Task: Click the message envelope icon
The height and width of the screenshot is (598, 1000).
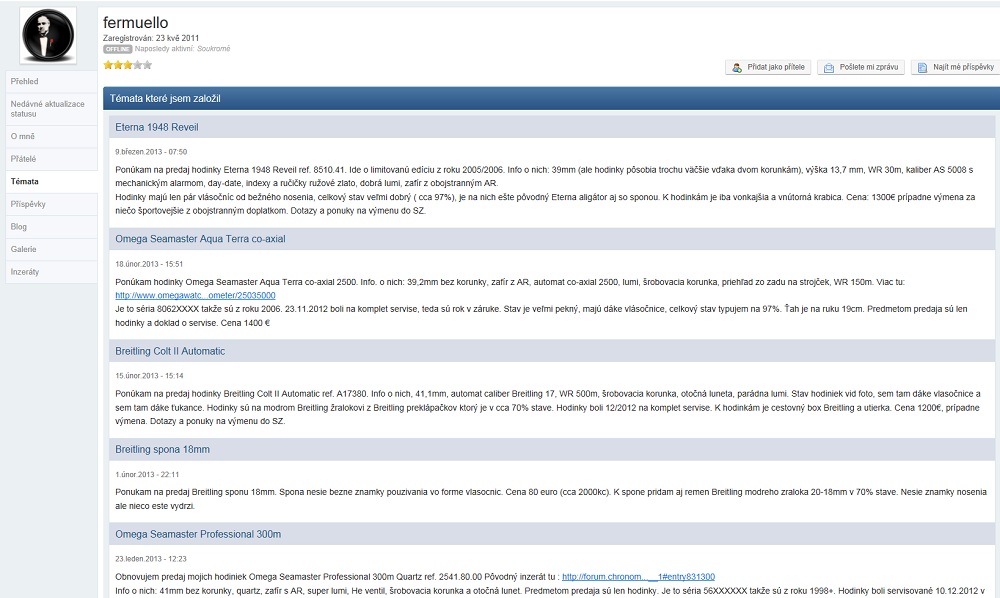Action: (x=828, y=68)
